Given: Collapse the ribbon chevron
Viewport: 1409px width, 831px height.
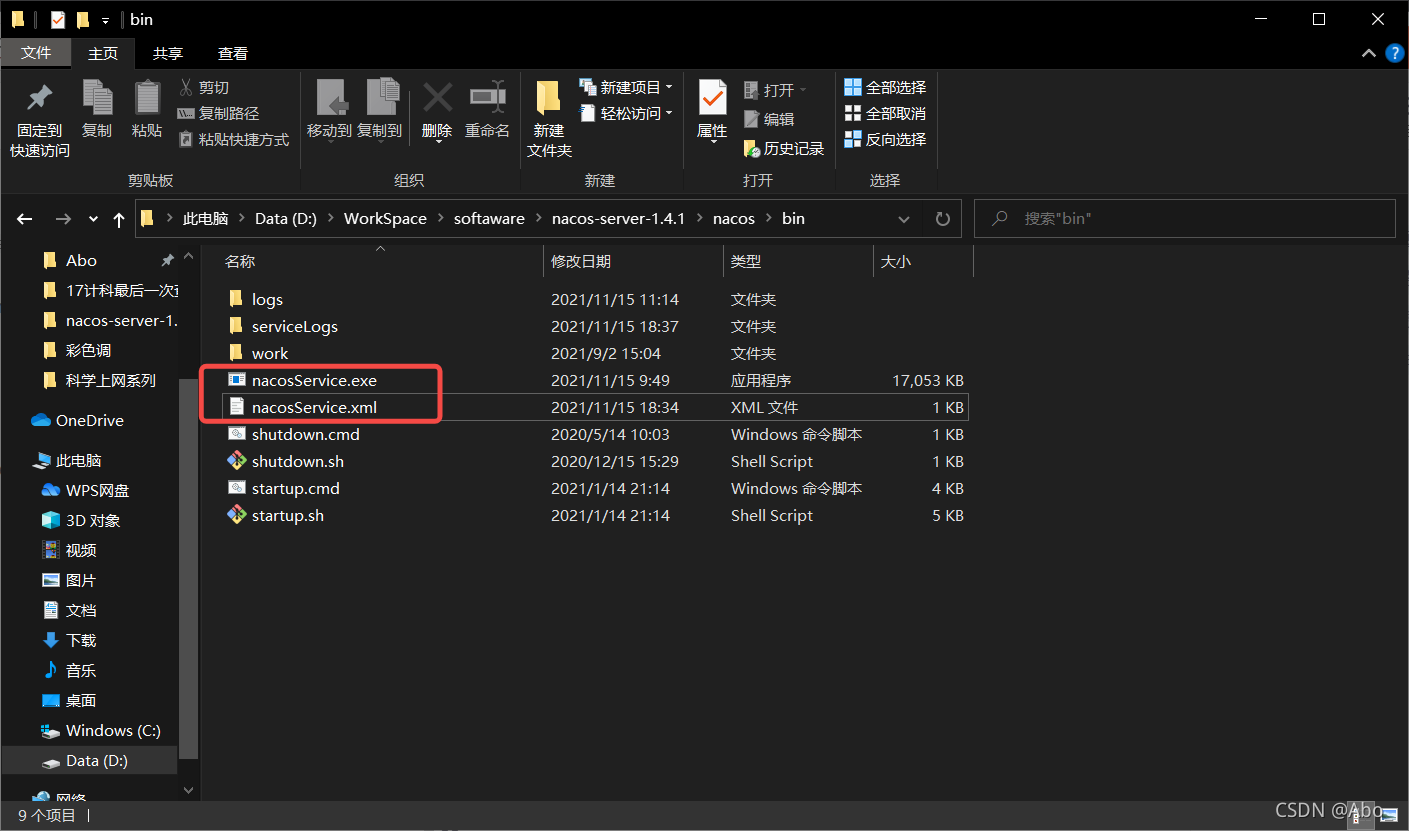Looking at the screenshot, I should click(x=1368, y=53).
